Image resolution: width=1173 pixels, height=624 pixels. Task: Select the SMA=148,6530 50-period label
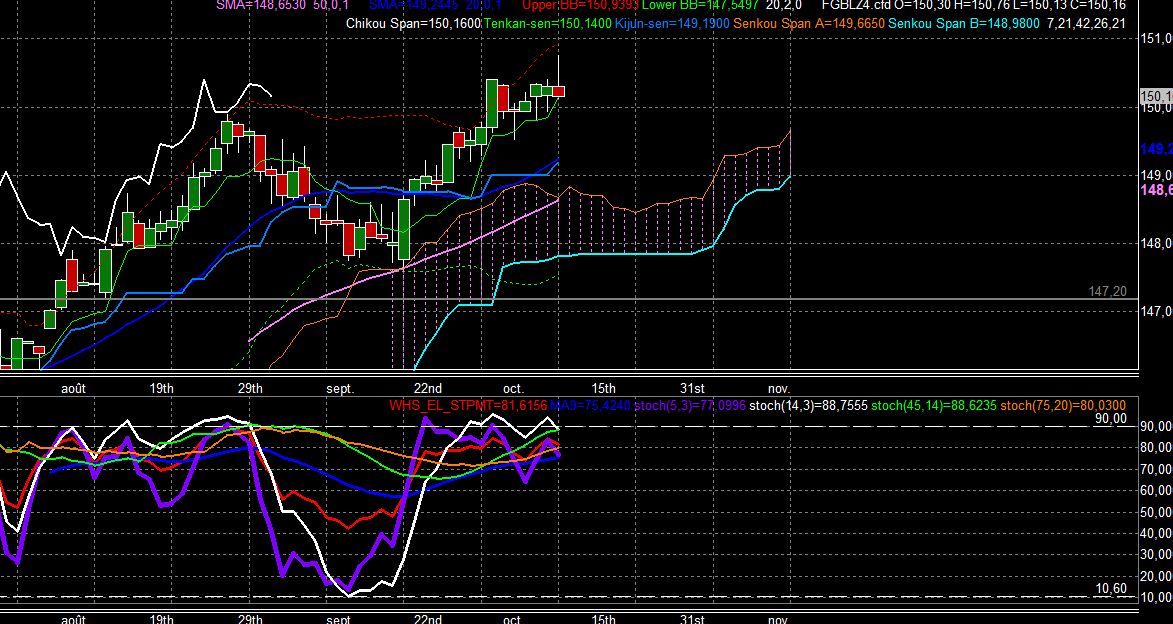tap(283, 5)
